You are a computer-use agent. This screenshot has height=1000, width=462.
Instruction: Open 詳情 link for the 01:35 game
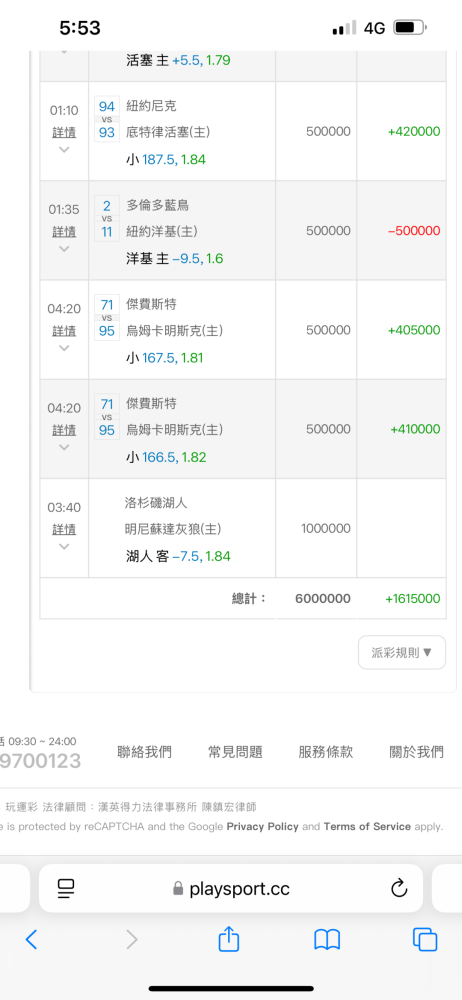click(x=64, y=232)
